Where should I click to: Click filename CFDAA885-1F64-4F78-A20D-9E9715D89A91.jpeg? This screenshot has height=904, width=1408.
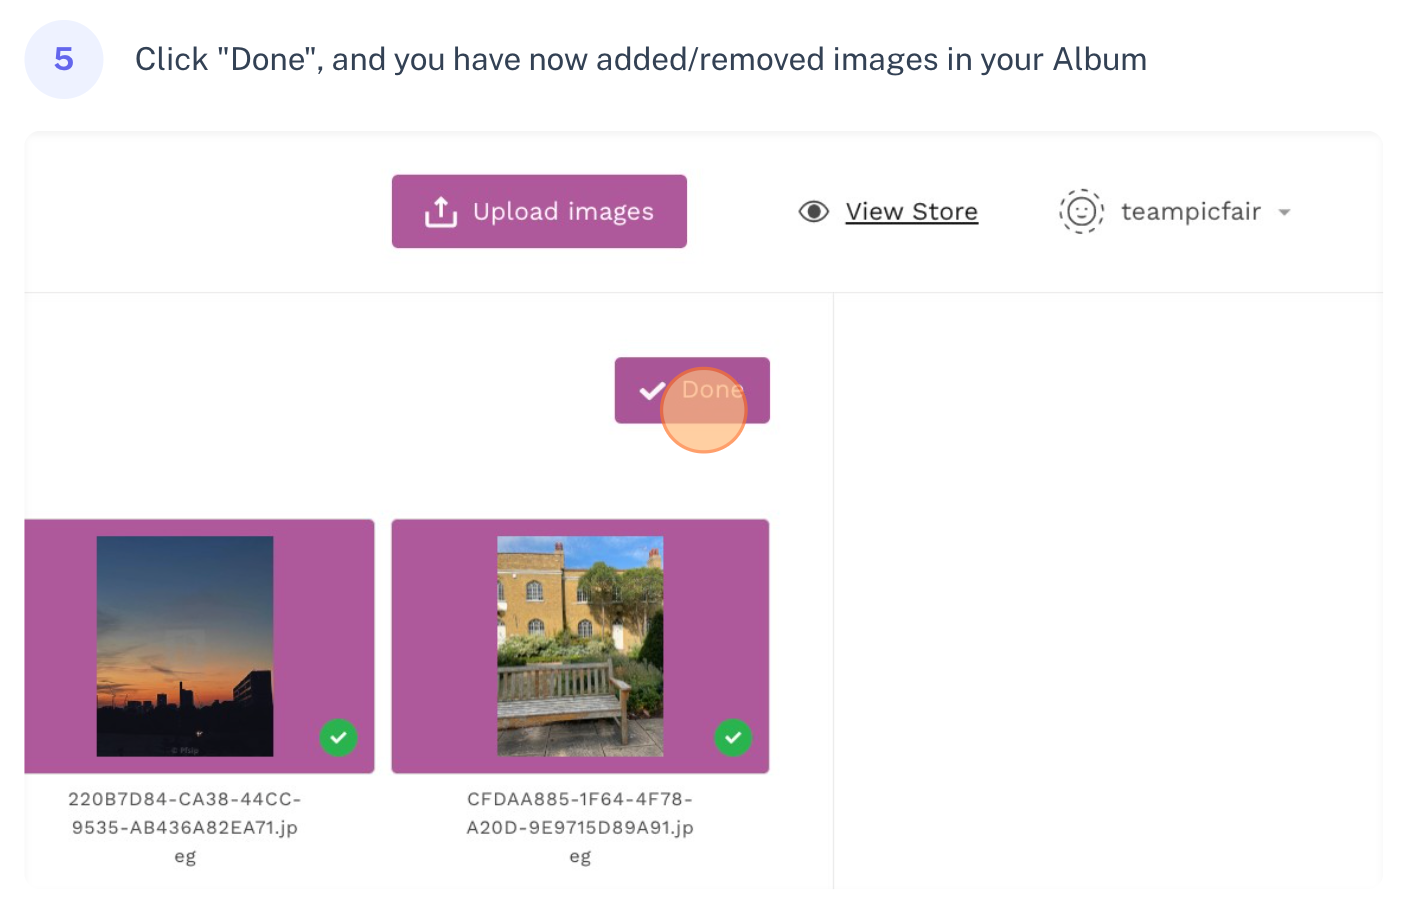580,828
